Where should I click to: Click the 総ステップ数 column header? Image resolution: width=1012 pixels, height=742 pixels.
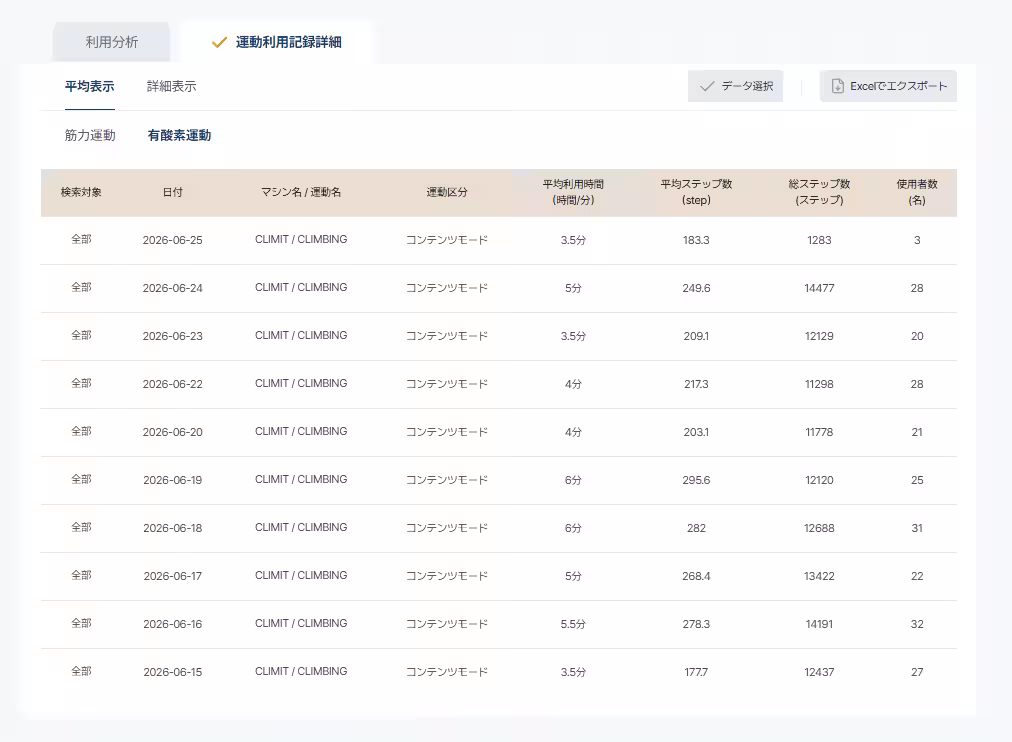coord(819,192)
